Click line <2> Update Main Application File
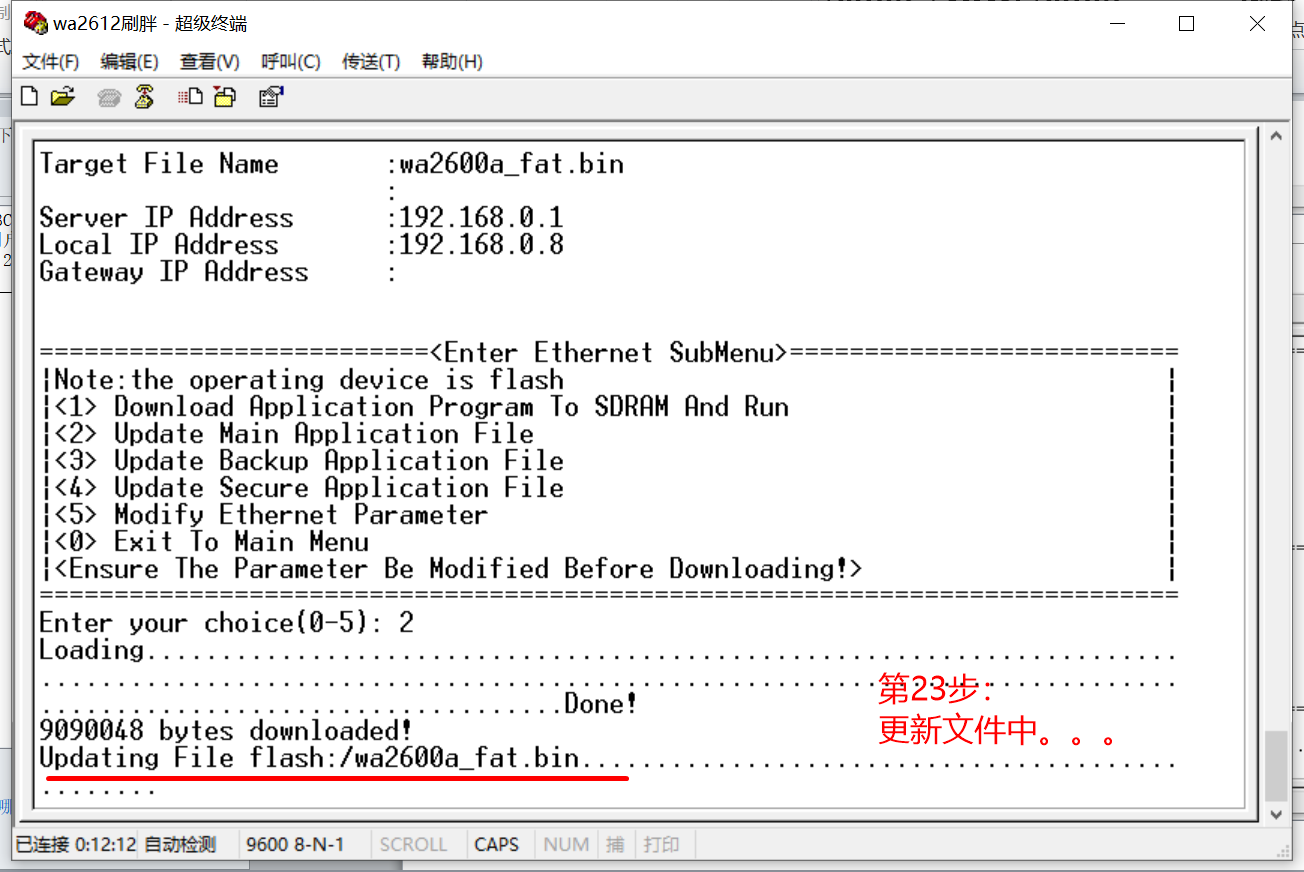1304x872 pixels. tap(294, 434)
